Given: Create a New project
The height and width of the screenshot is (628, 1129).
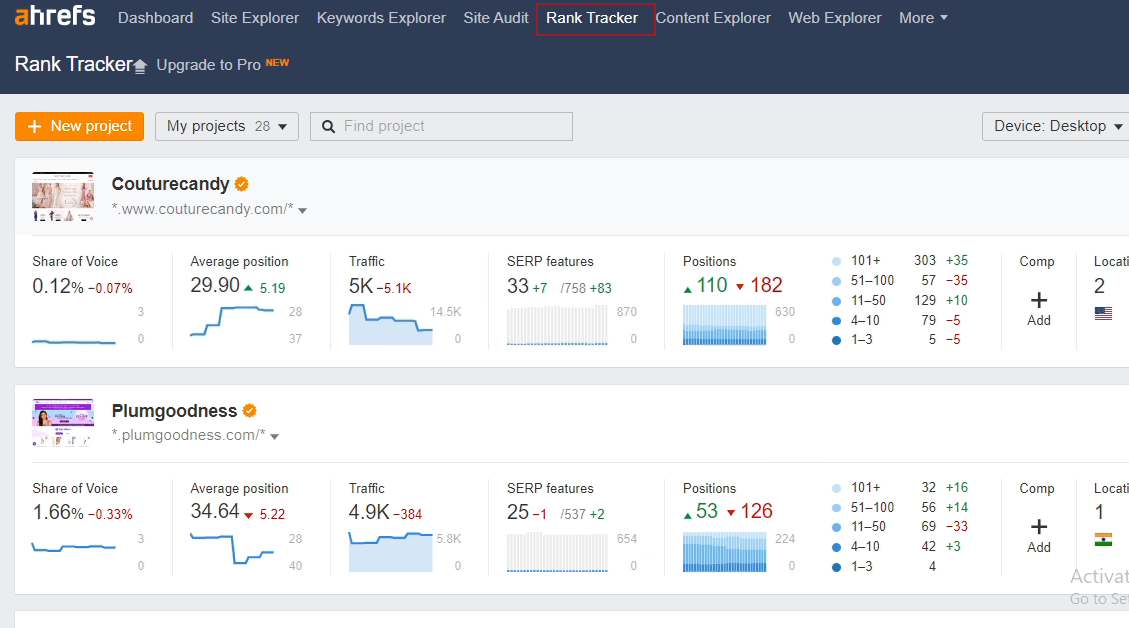Looking at the screenshot, I should 79,126.
